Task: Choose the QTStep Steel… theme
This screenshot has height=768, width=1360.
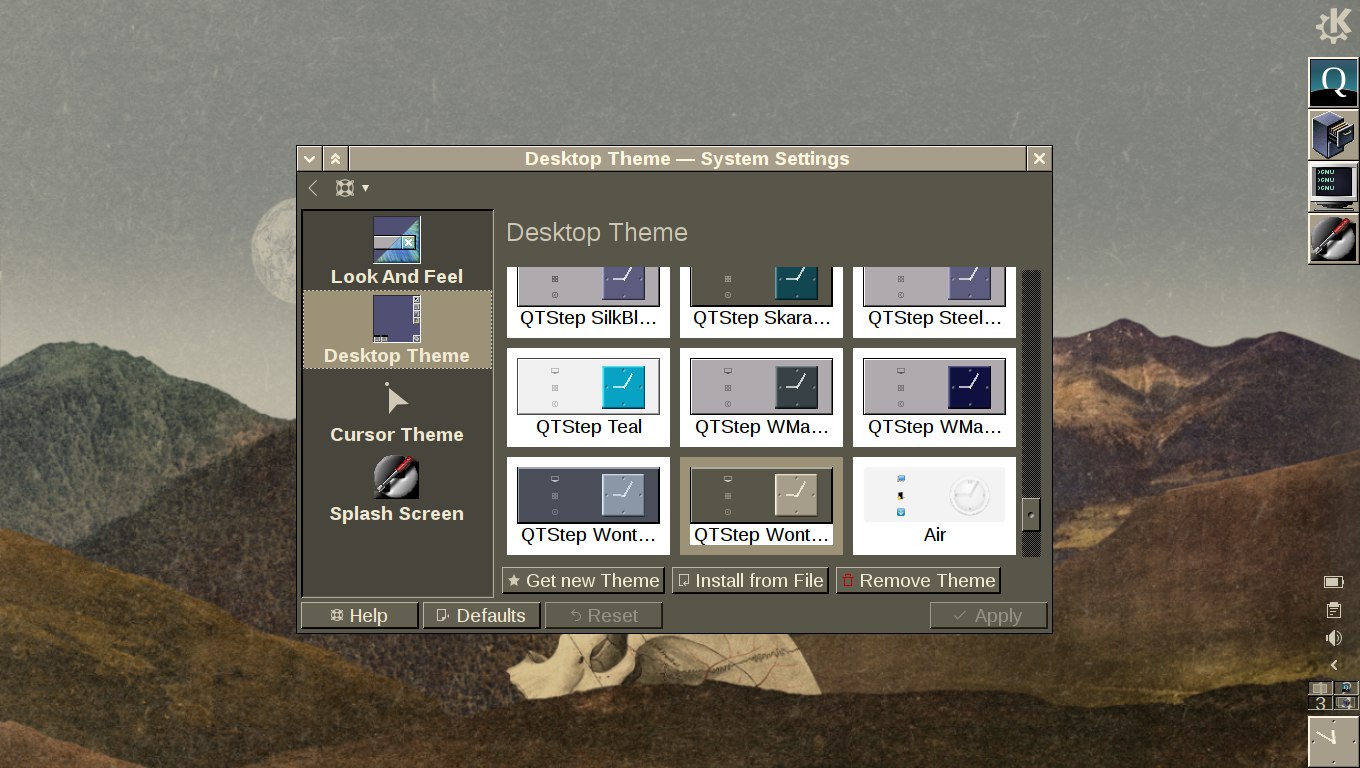Action: click(x=934, y=302)
